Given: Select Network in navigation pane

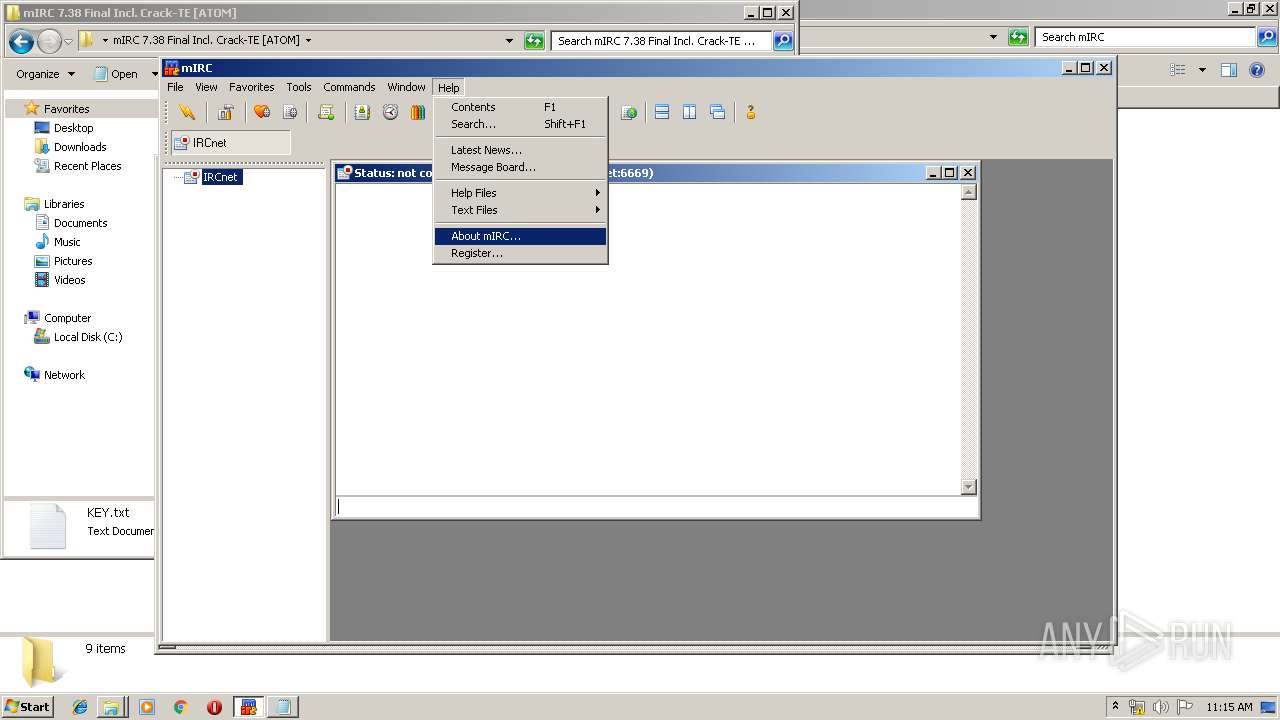Looking at the screenshot, I should [x=64, y=375].
